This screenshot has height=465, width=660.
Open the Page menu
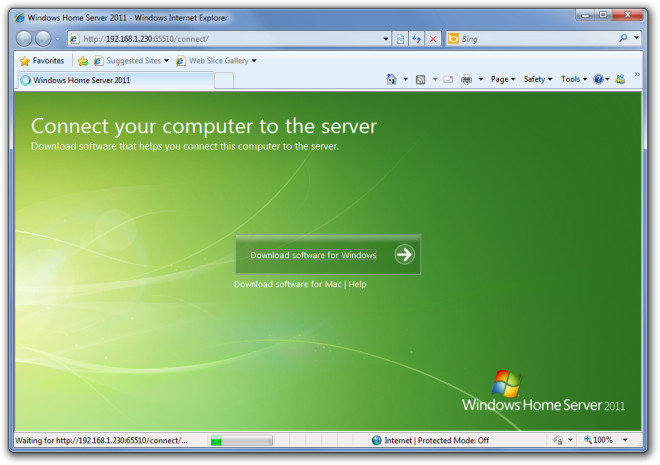[503, 79]
